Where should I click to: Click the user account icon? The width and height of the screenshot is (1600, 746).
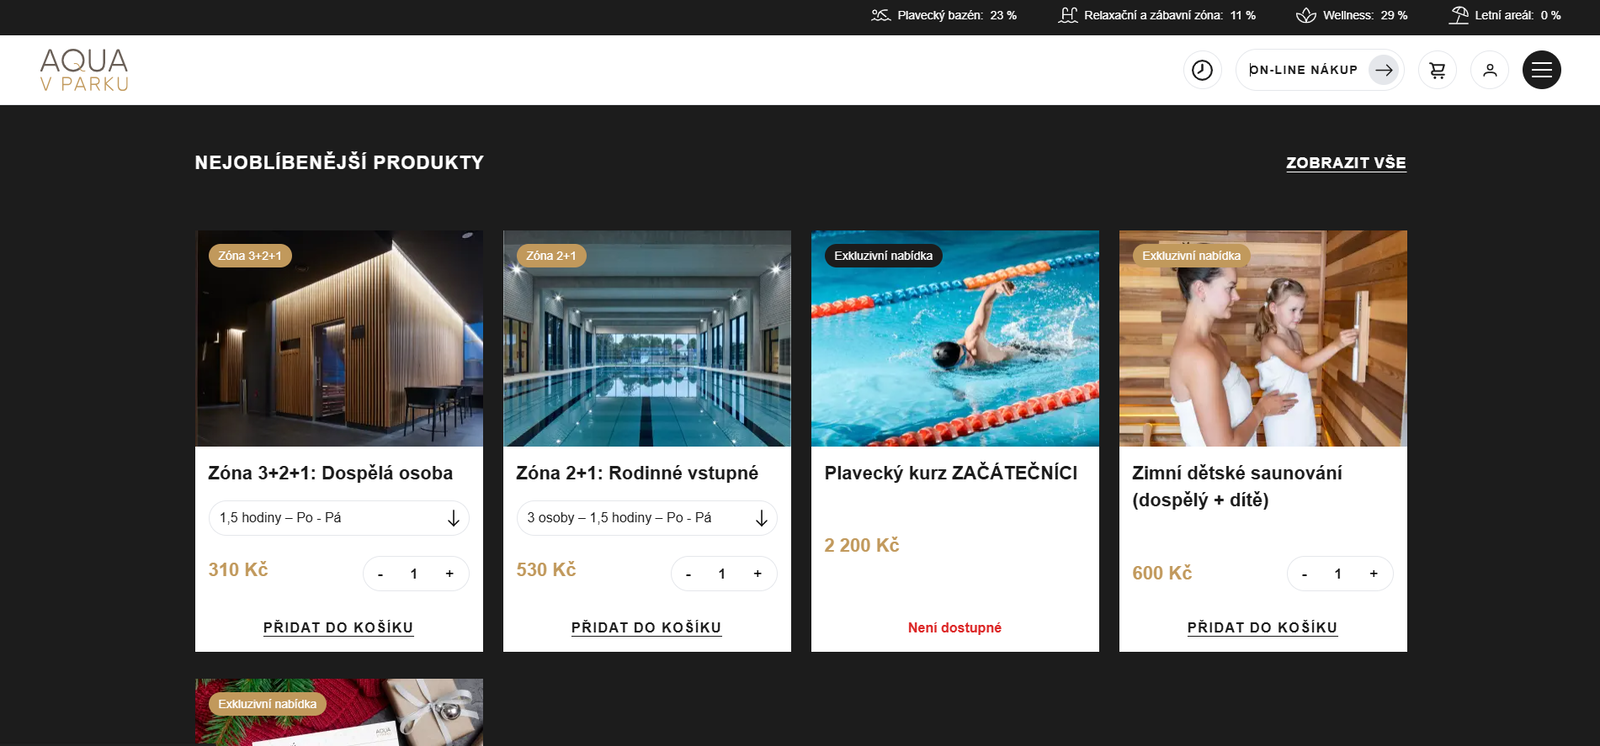1489,70
